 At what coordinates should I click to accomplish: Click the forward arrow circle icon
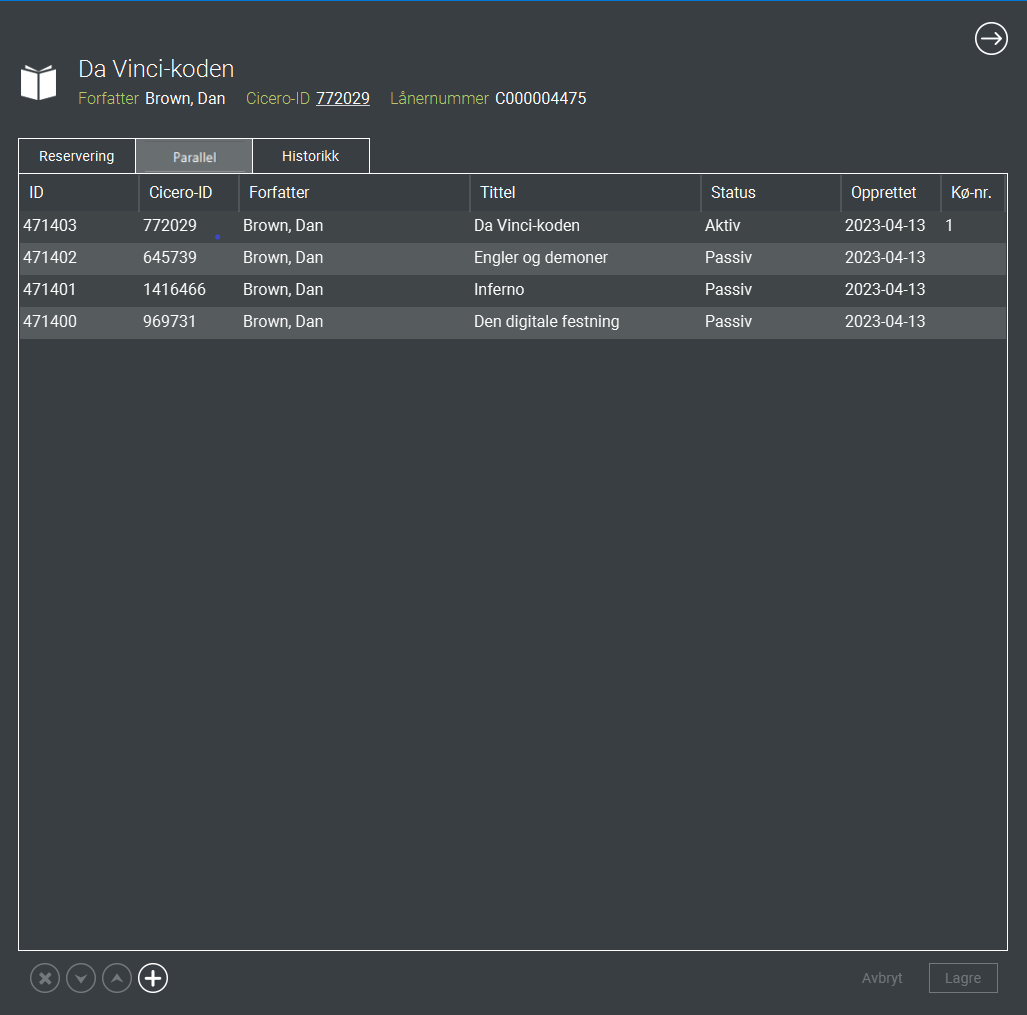(x=991, y=39)
